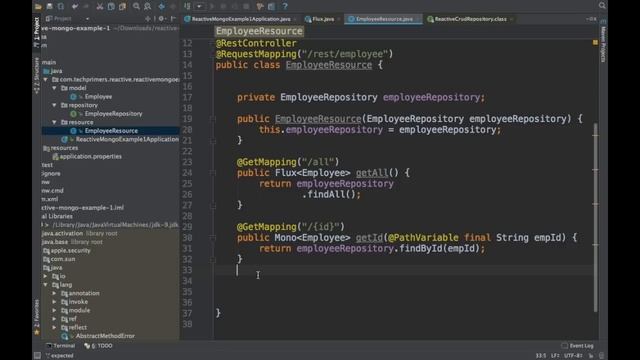Image resolution: width=640 pixels, height=360 pixels.
Task: Click the Synchronize toolbar icon
Action: click(61, 6)
